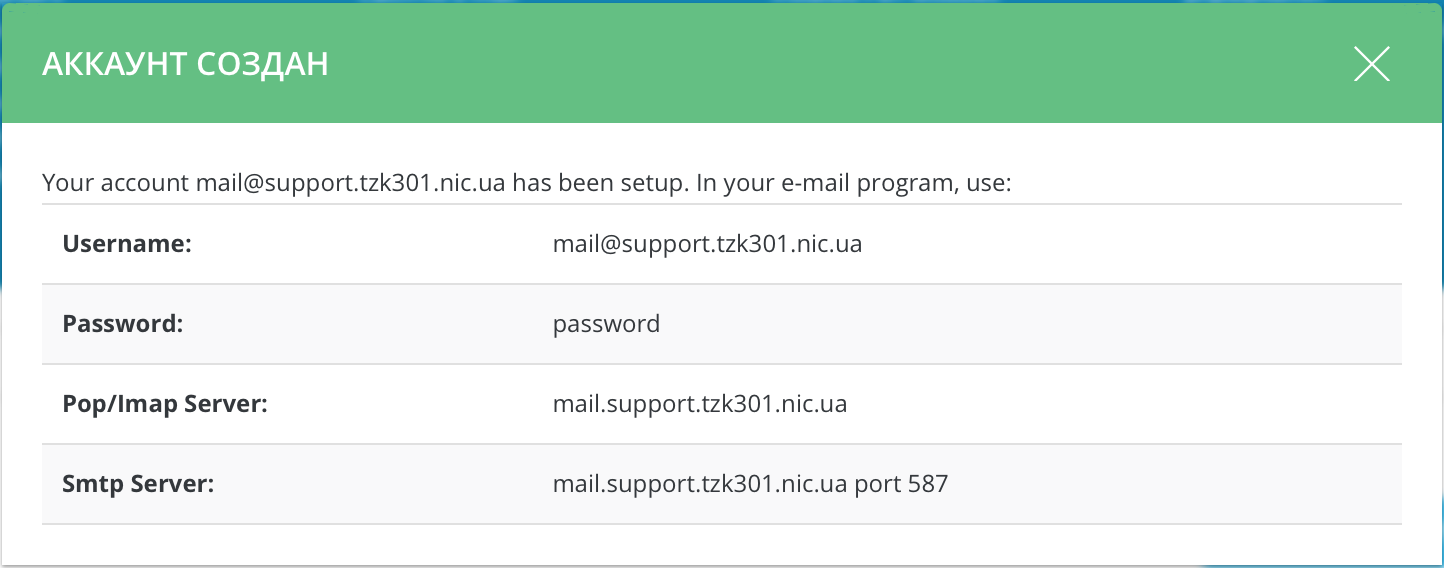
Task: Select the Password value "password"
Action: click(606, 324)
